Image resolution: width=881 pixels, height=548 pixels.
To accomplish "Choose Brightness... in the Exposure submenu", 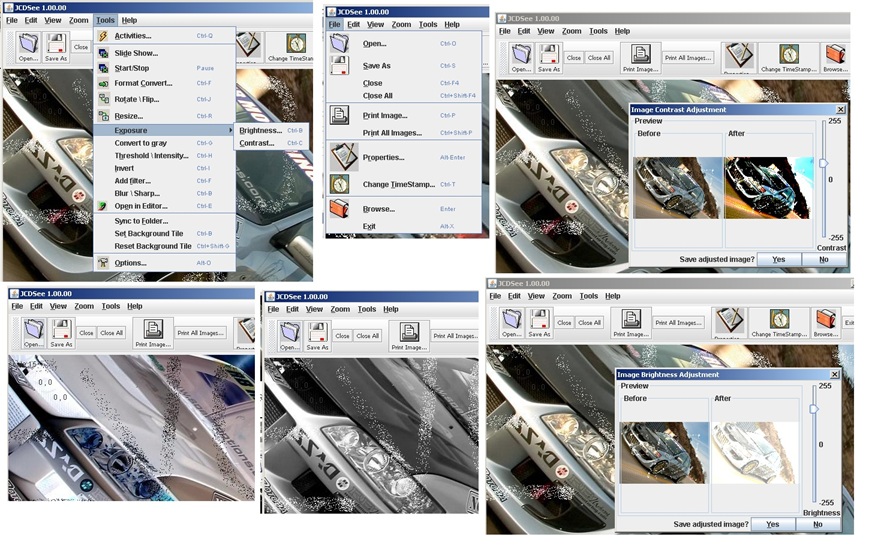I will (x=271, y=130).
